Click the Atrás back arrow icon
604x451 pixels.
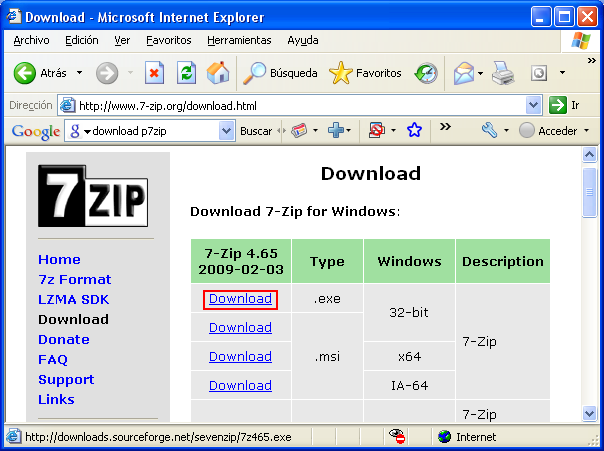[x=25, y=73]
